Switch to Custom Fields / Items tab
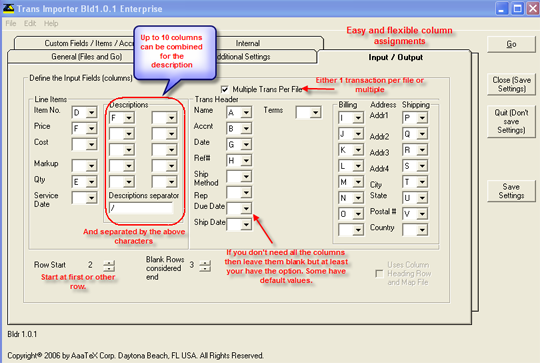This screenshot has width=540, height=363. pos(89,43)
